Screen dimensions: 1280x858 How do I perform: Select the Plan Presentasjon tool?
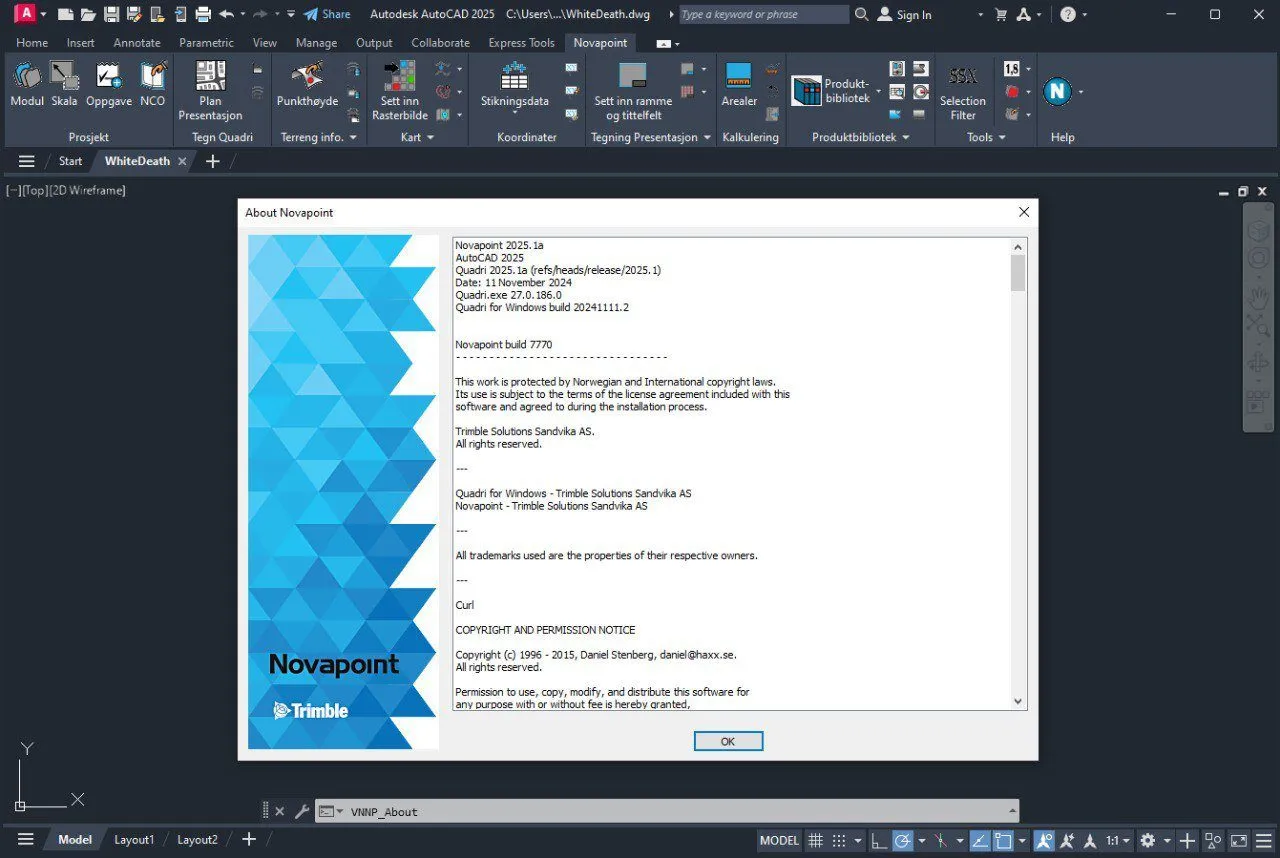coord(209,87)
